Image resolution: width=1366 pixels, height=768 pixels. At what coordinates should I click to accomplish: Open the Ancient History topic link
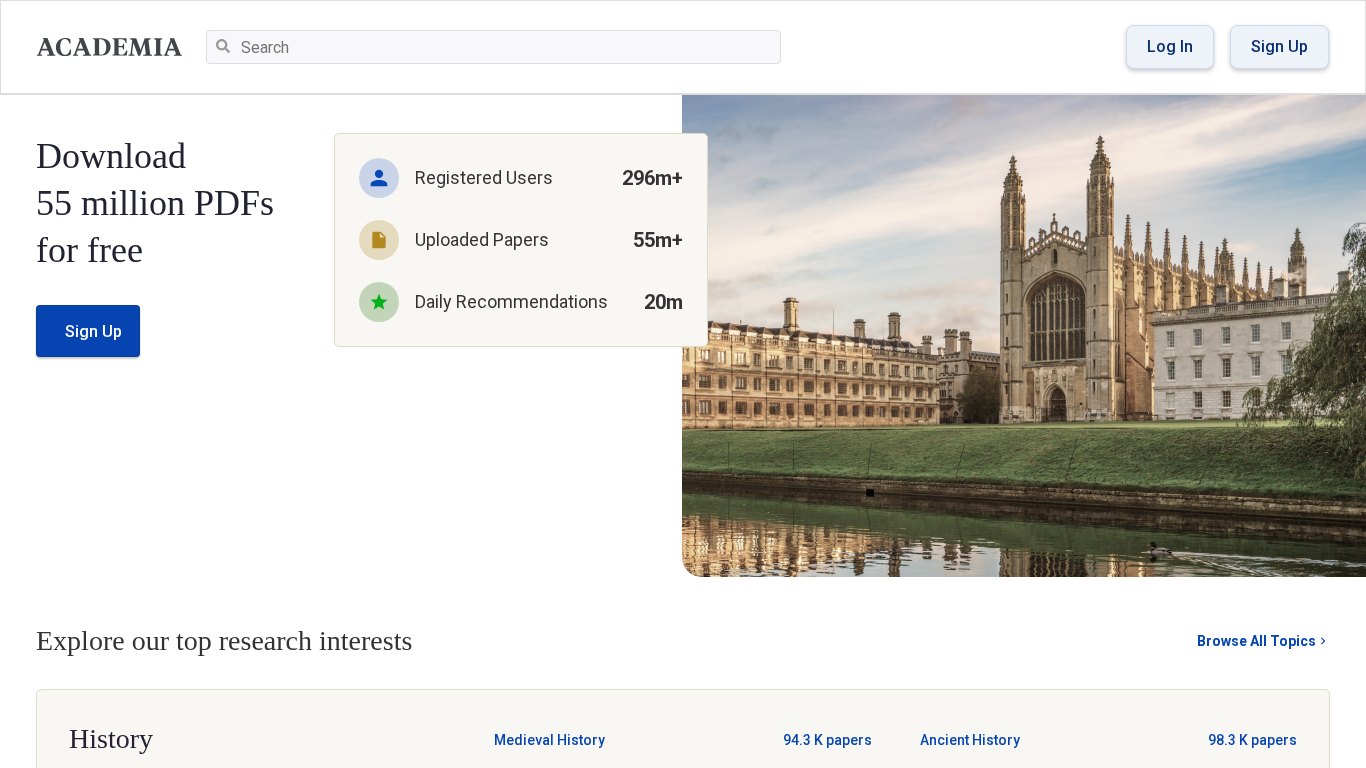point(969,740)
